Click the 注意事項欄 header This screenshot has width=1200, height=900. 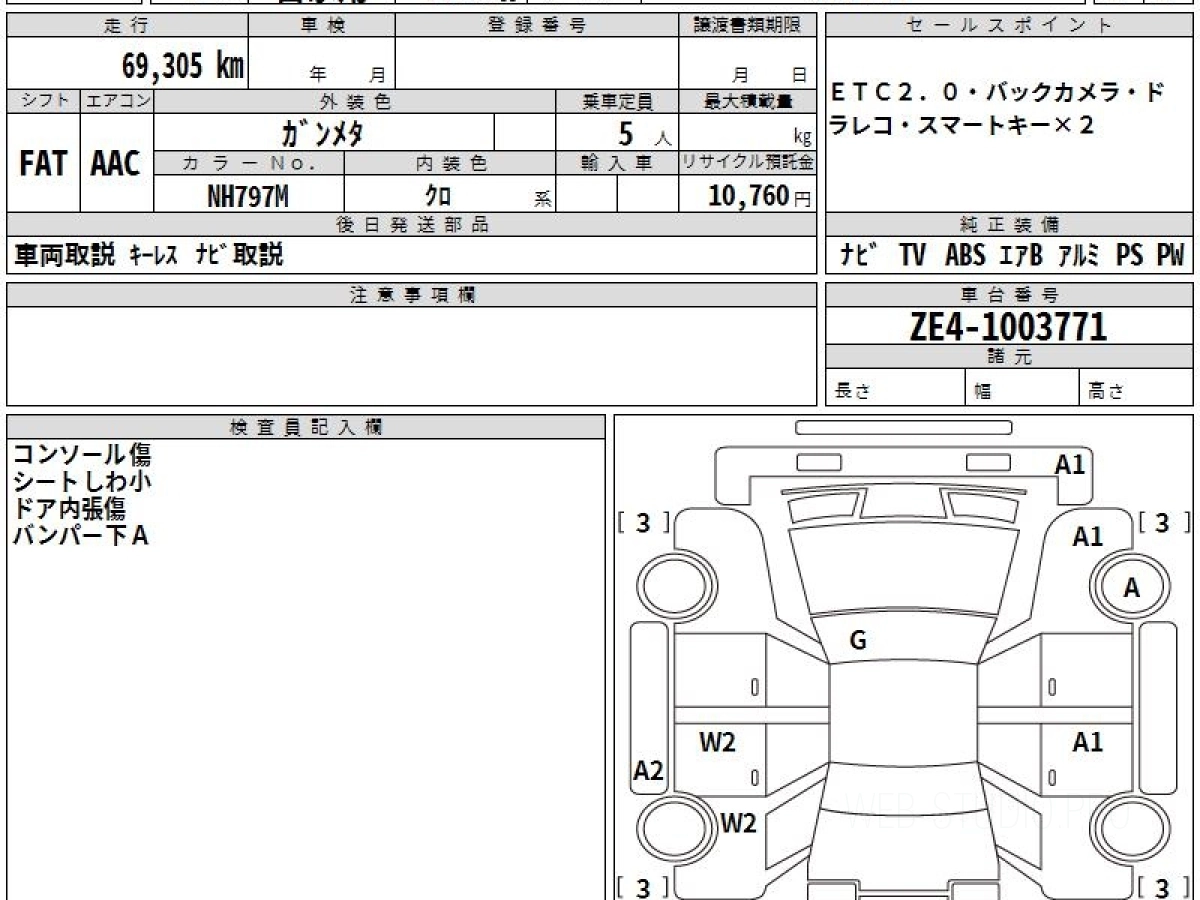[412, 295]
